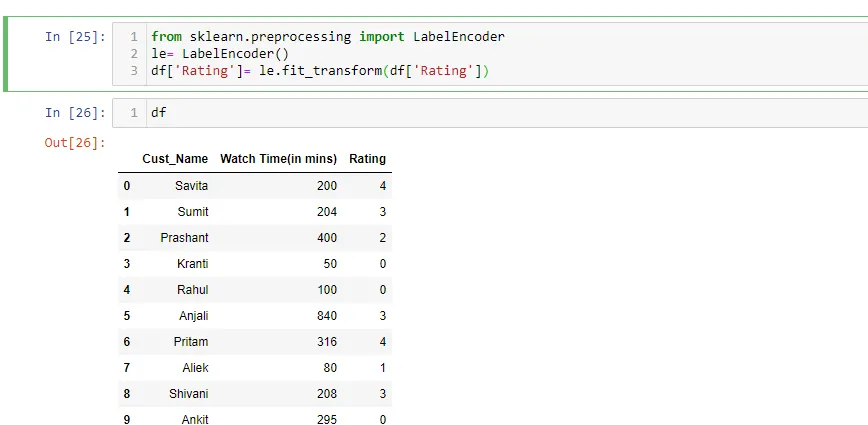
Task: Click the name cell 'Kranti'
Action: pos(193,263)
